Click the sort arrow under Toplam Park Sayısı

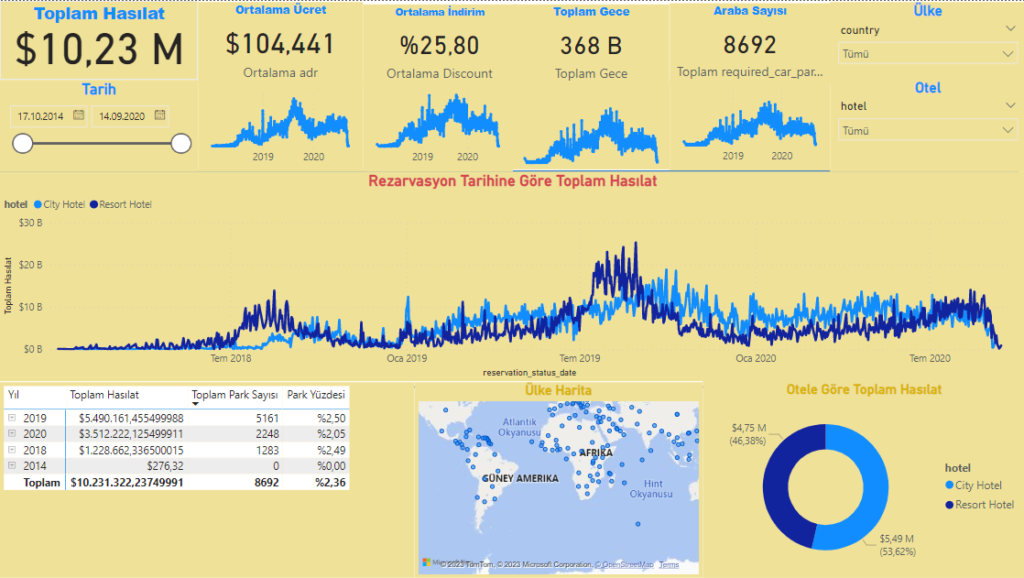pyautogui.click(x=195, y=405)
